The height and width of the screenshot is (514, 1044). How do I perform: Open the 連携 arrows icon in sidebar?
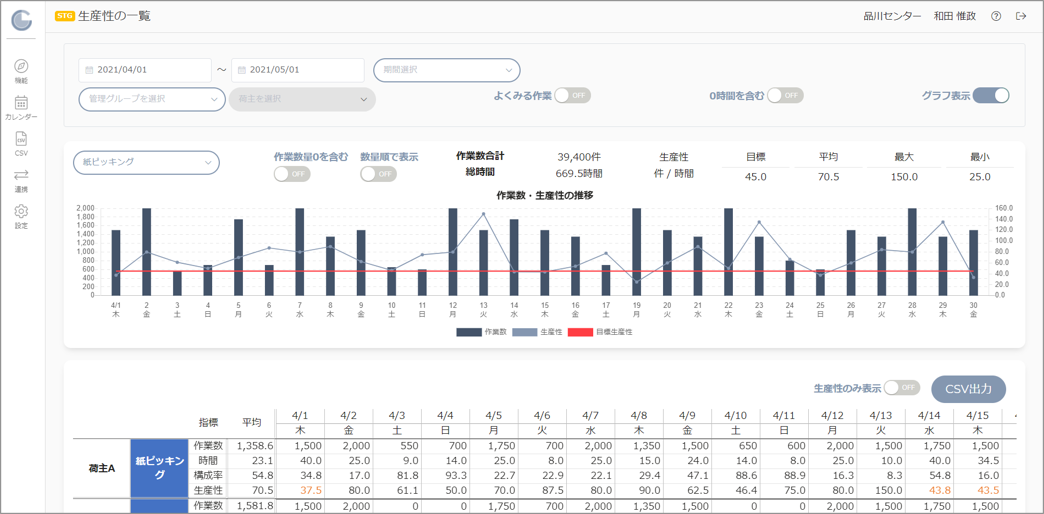click(21, 176)
